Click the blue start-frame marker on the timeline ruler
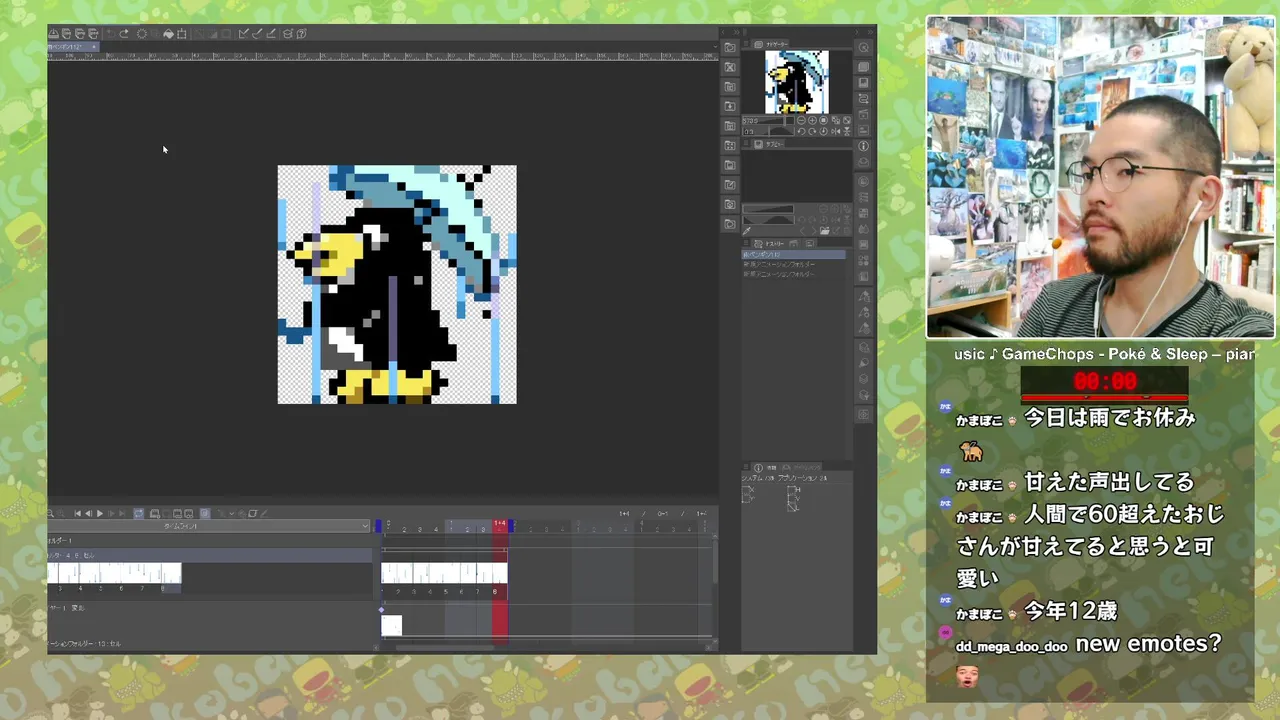1280x720 pixels. click(378, 526)
